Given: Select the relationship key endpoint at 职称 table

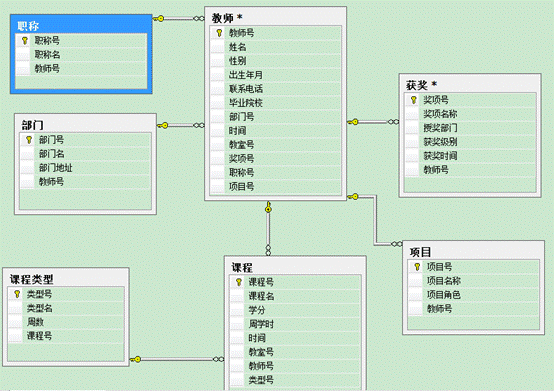Looking at the screenshot, I should (159, 18).
